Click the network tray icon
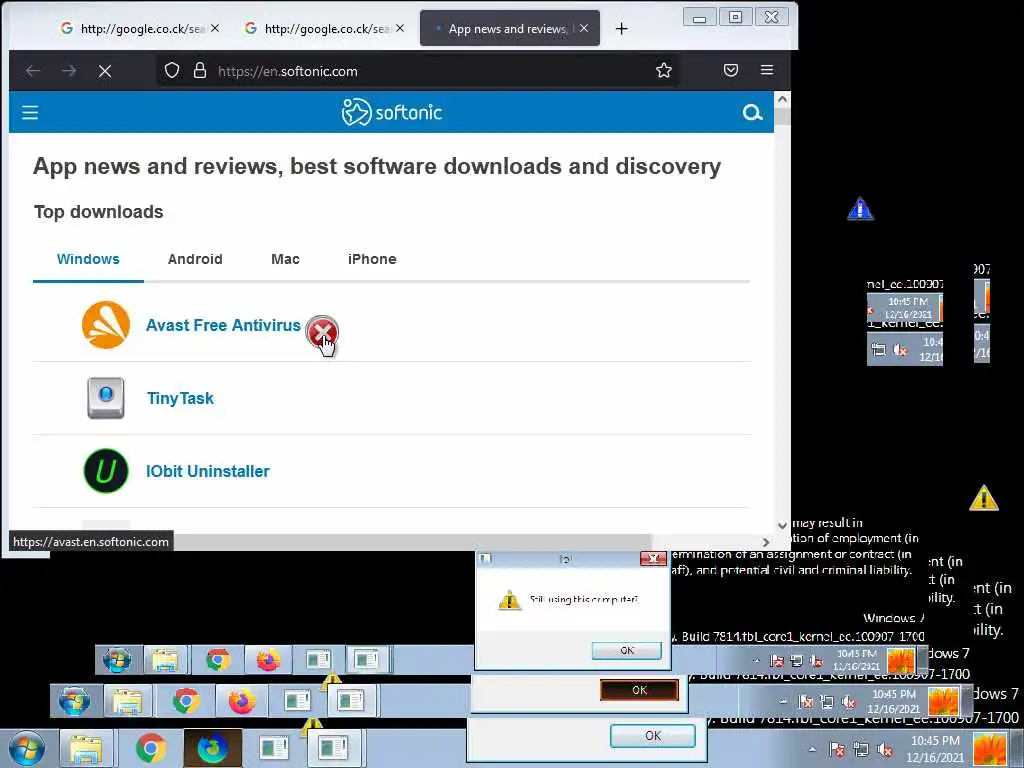This screenshot has height=768, width=1024. point(861,750)
